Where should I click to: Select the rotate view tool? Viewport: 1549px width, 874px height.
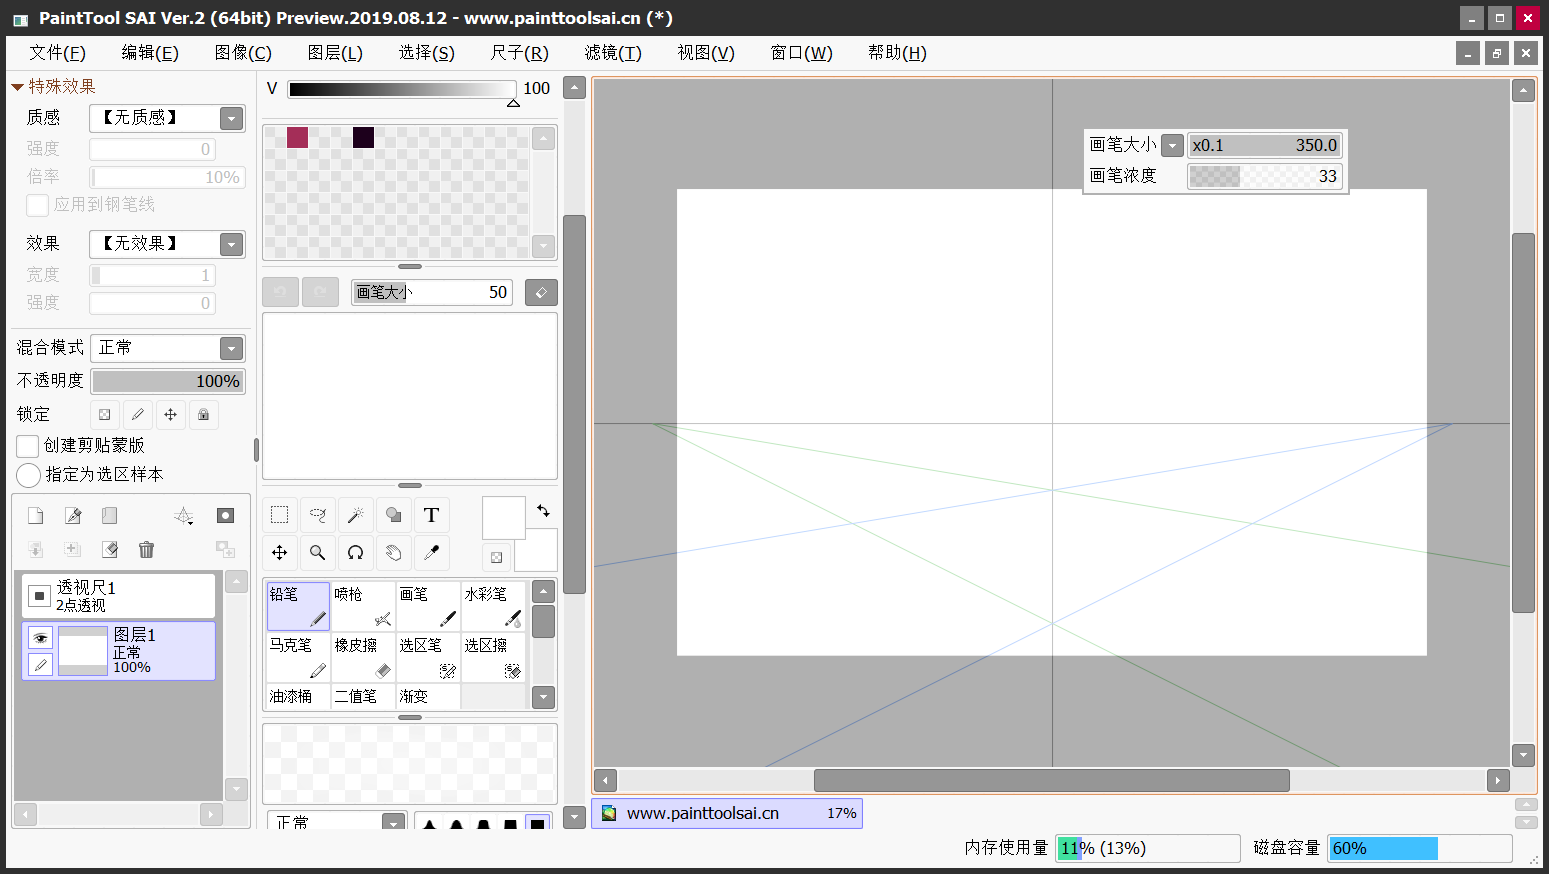[x=355, y=552]
